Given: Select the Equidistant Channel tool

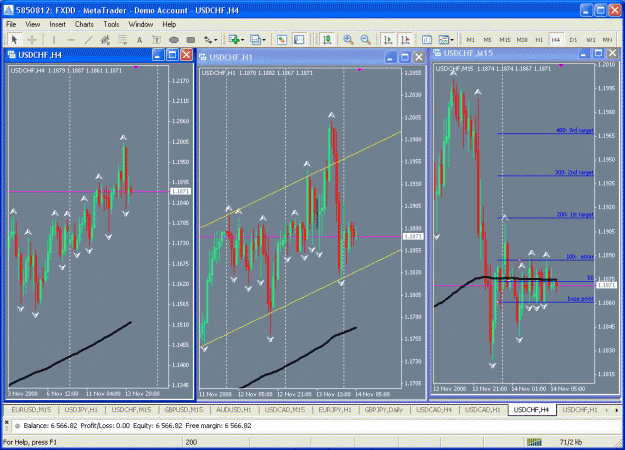Looking at the screenshot, I should (105, 39).
